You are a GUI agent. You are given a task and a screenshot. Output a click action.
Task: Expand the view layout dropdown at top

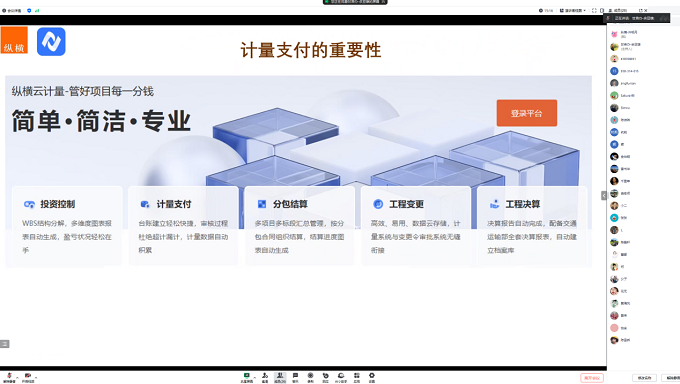573,10
